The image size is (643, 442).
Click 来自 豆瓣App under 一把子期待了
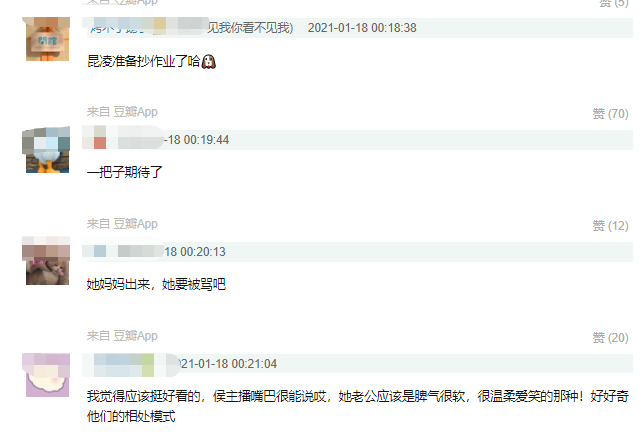click(122, 224)
